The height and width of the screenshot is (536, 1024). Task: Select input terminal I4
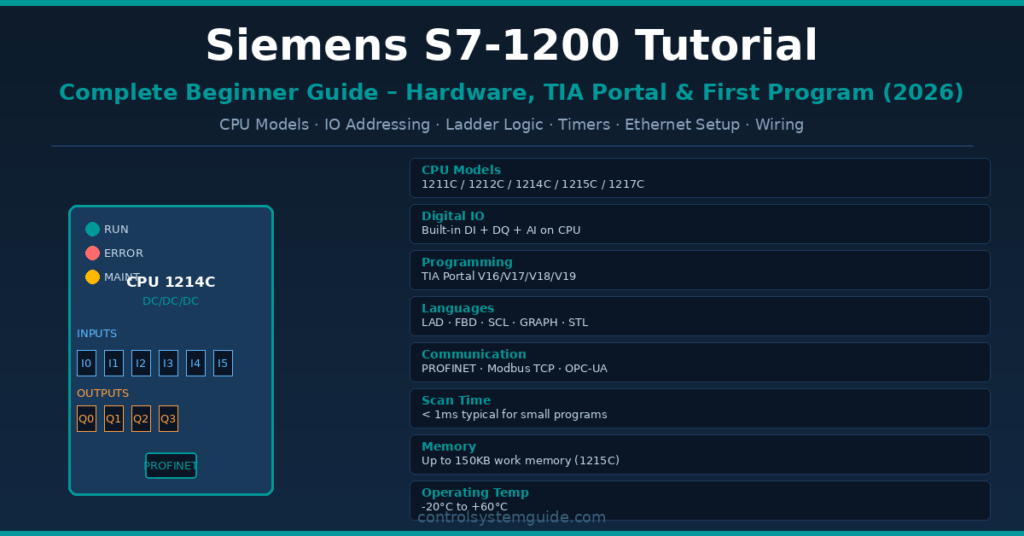click(x=195, y=364)
